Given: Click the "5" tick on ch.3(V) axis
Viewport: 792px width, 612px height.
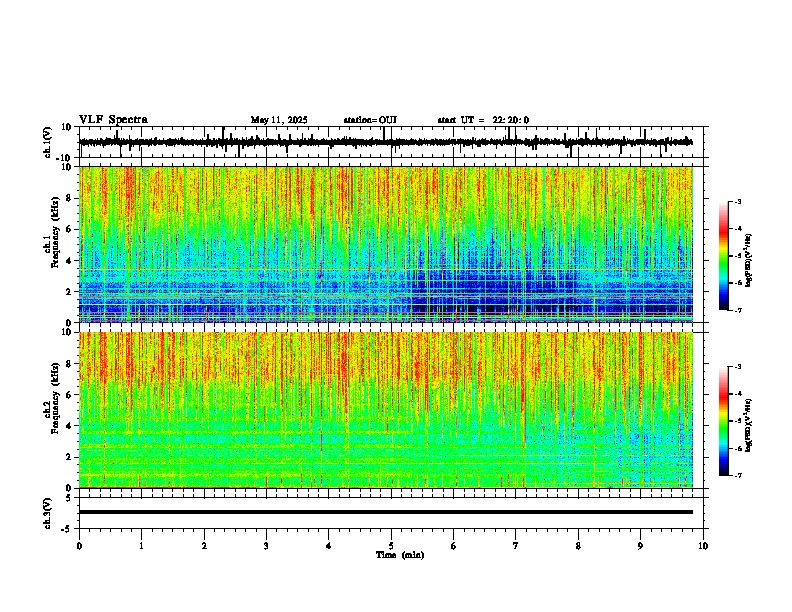Looking at the screenshot, I should click(x=69, y=498).
